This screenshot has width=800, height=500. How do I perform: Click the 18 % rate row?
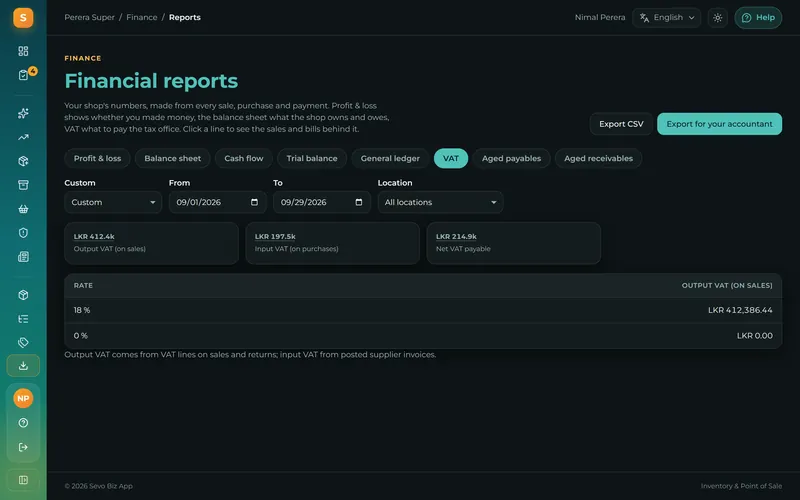pyautogui.click(x=423, y=310)
